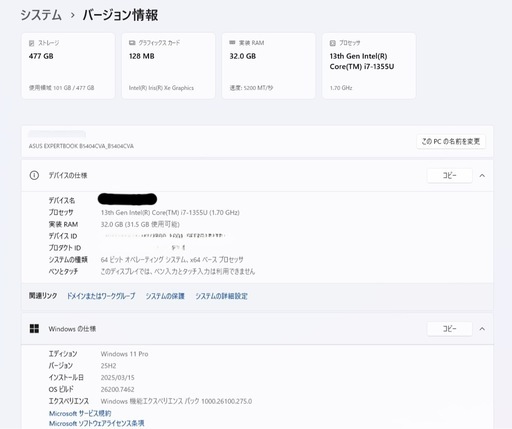Click the エクスペリエンス label
Viewport: 512px width, 429px height.
pos(69,401)
